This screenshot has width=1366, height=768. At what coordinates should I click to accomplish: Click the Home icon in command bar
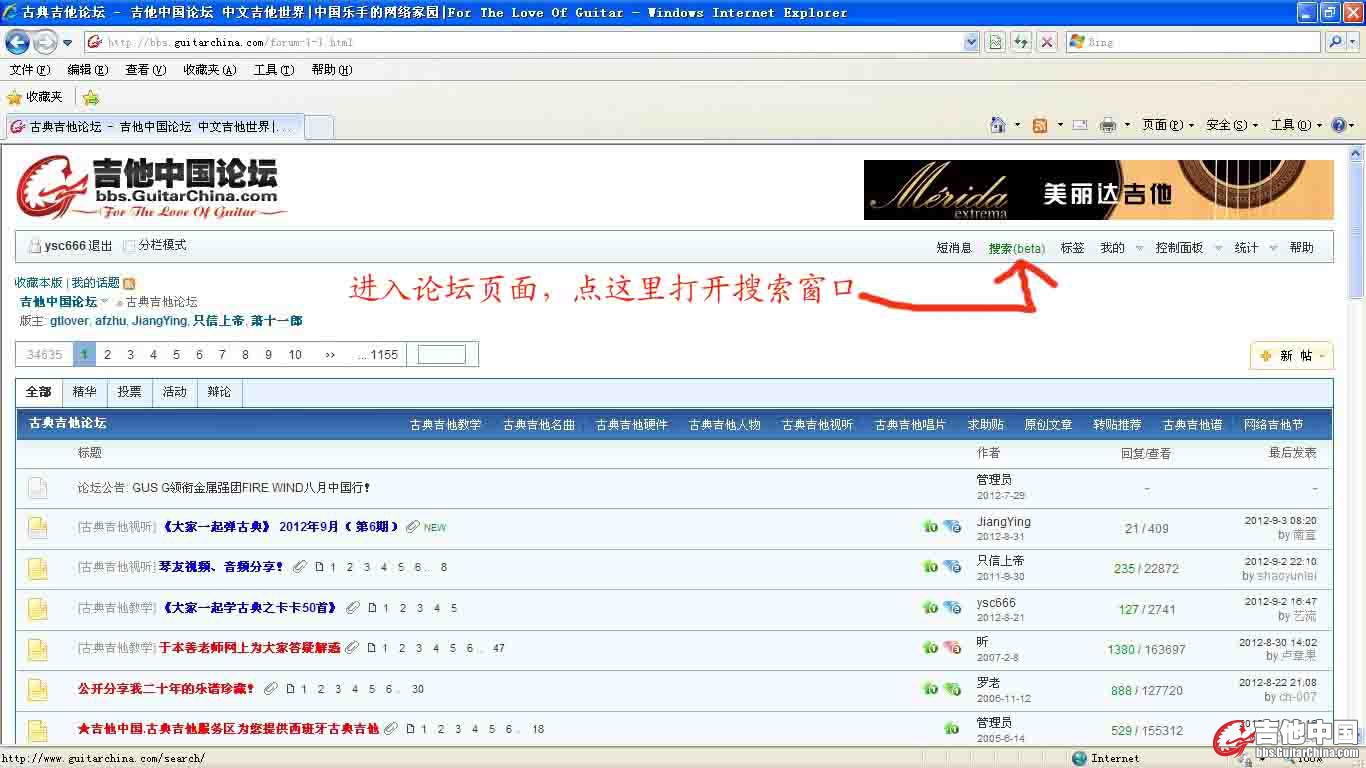coord(997,125)
